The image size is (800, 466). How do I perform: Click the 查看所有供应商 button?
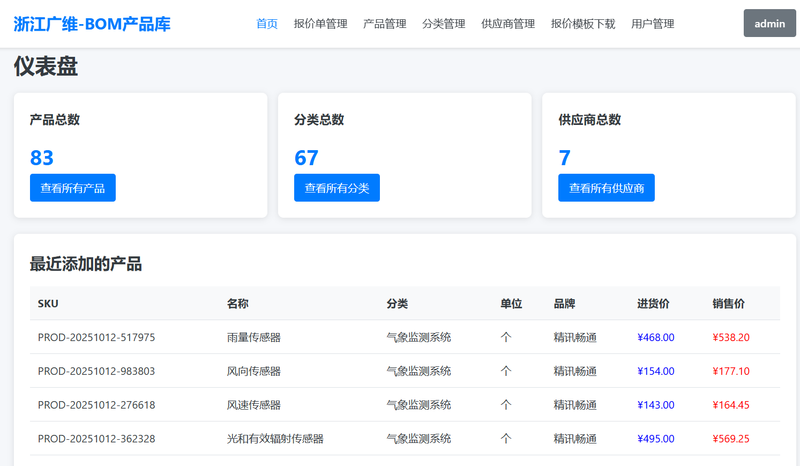tap(606, 188)
